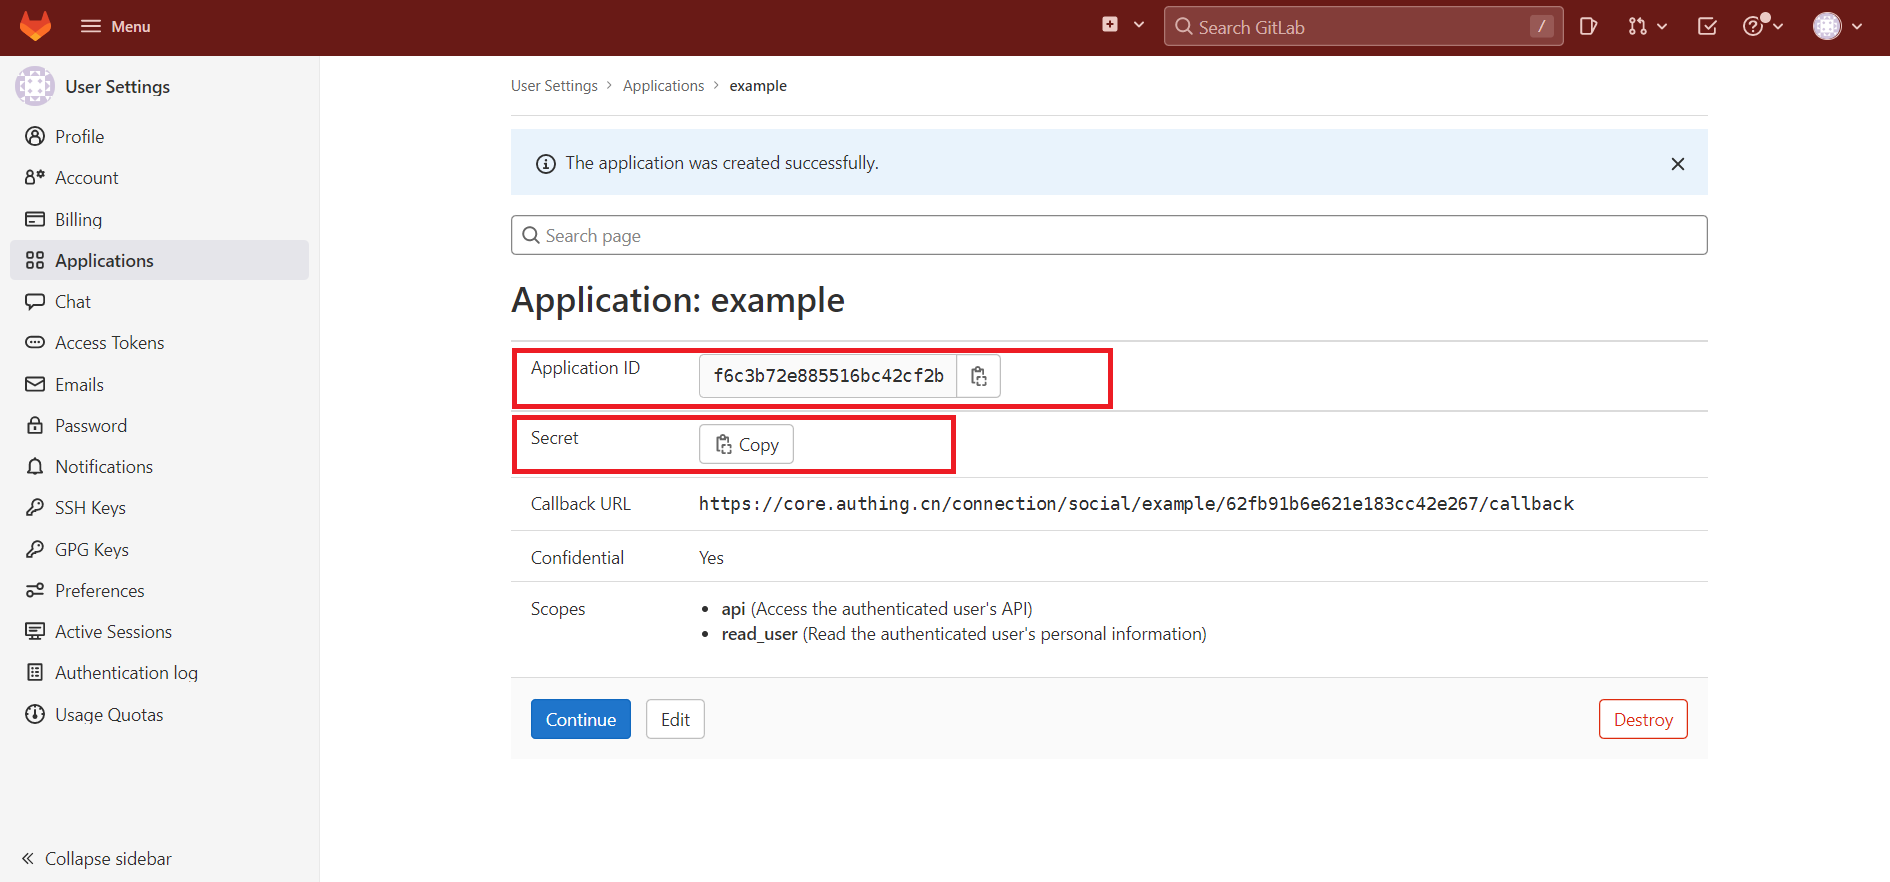Open the help menu dropdown

point(1762,27)
